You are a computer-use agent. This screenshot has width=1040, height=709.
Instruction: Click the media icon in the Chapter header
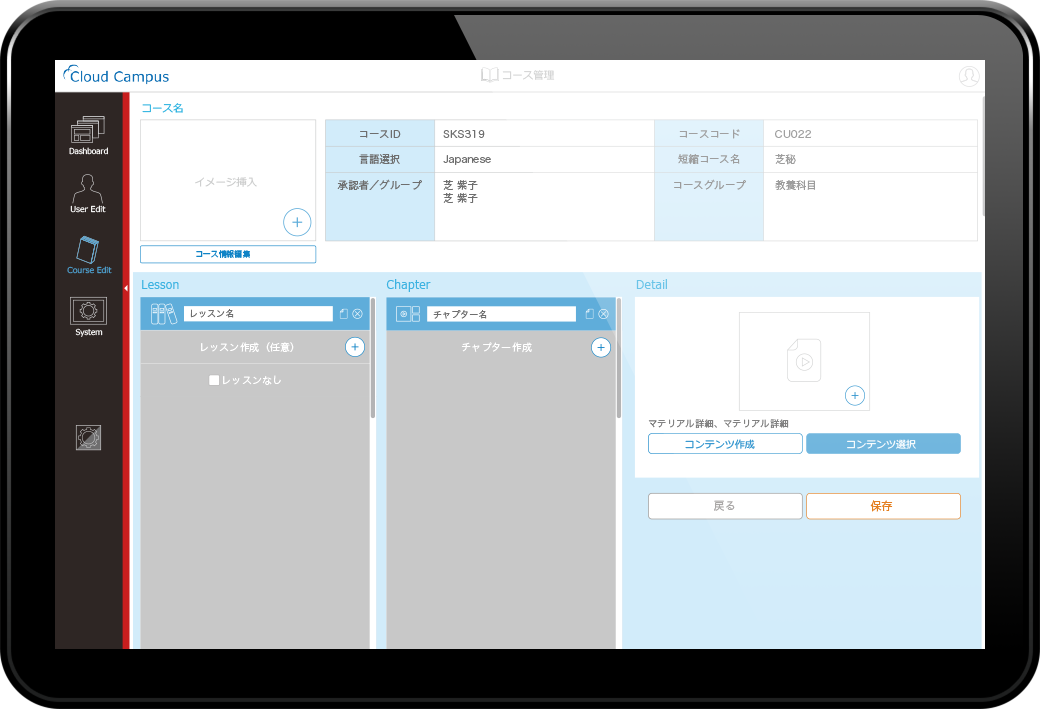coord(409,313)
